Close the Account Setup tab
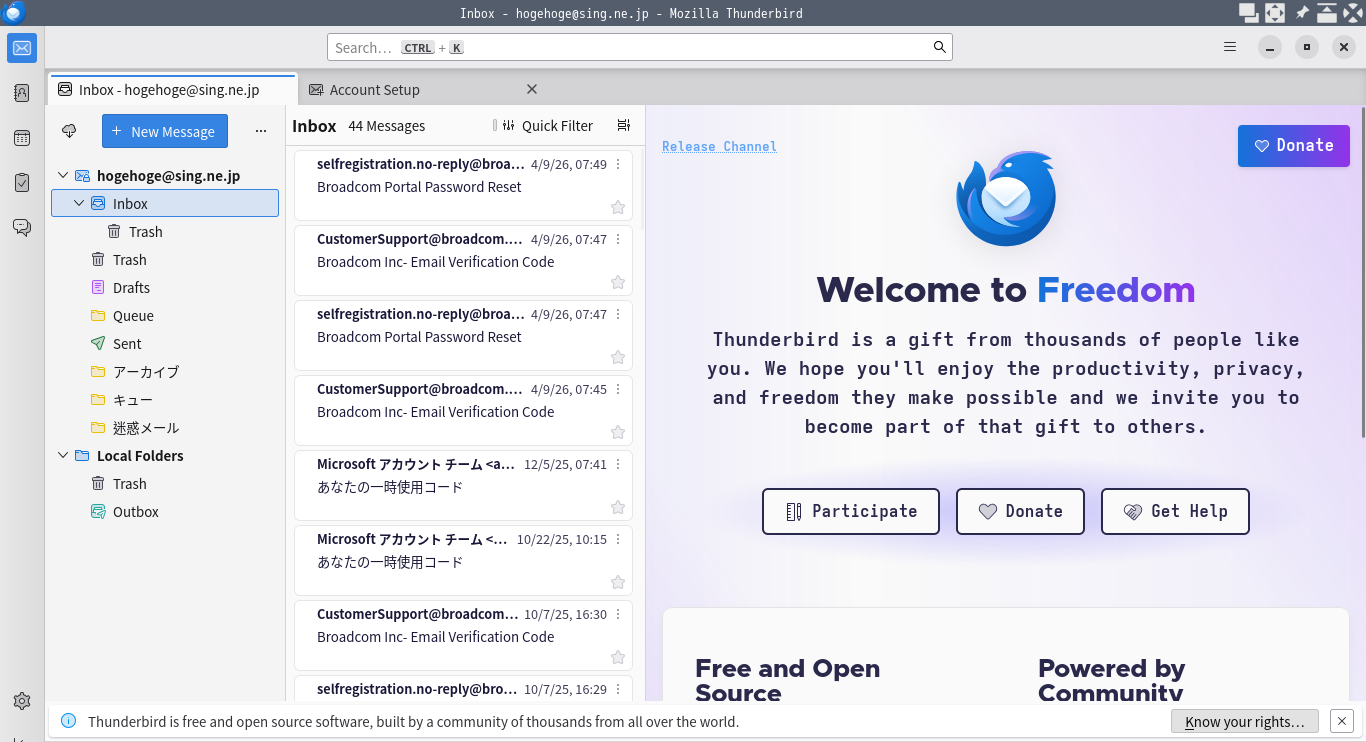Image resolution: width=1366 pixels, height=742 pixels. tap(532, 89)
